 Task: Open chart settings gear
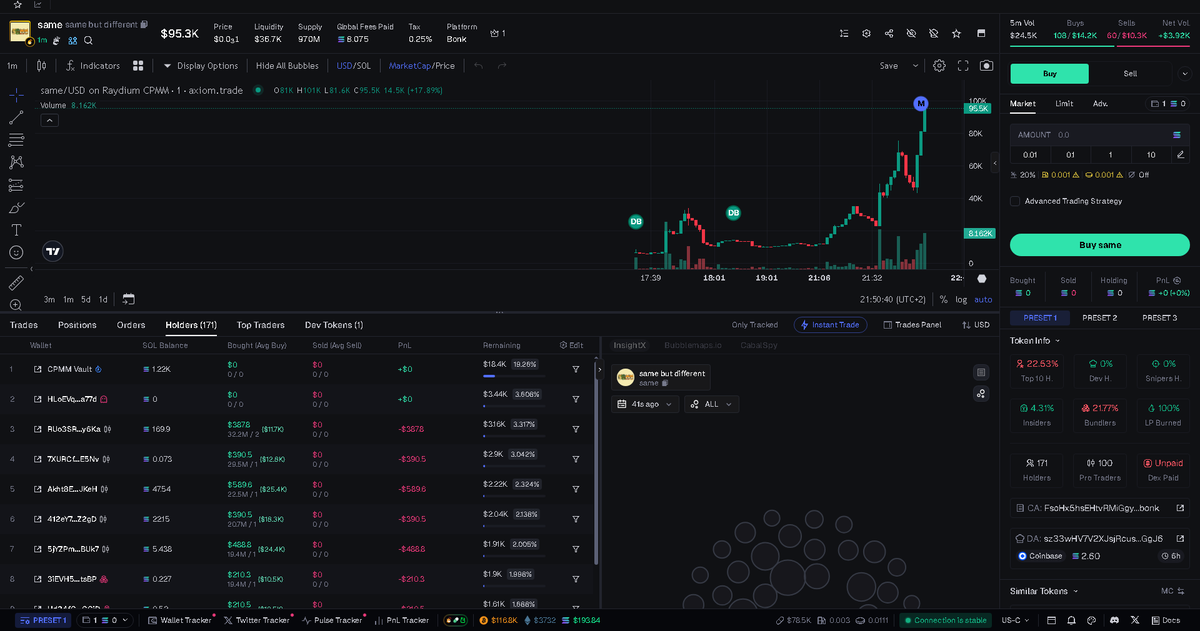940,66
